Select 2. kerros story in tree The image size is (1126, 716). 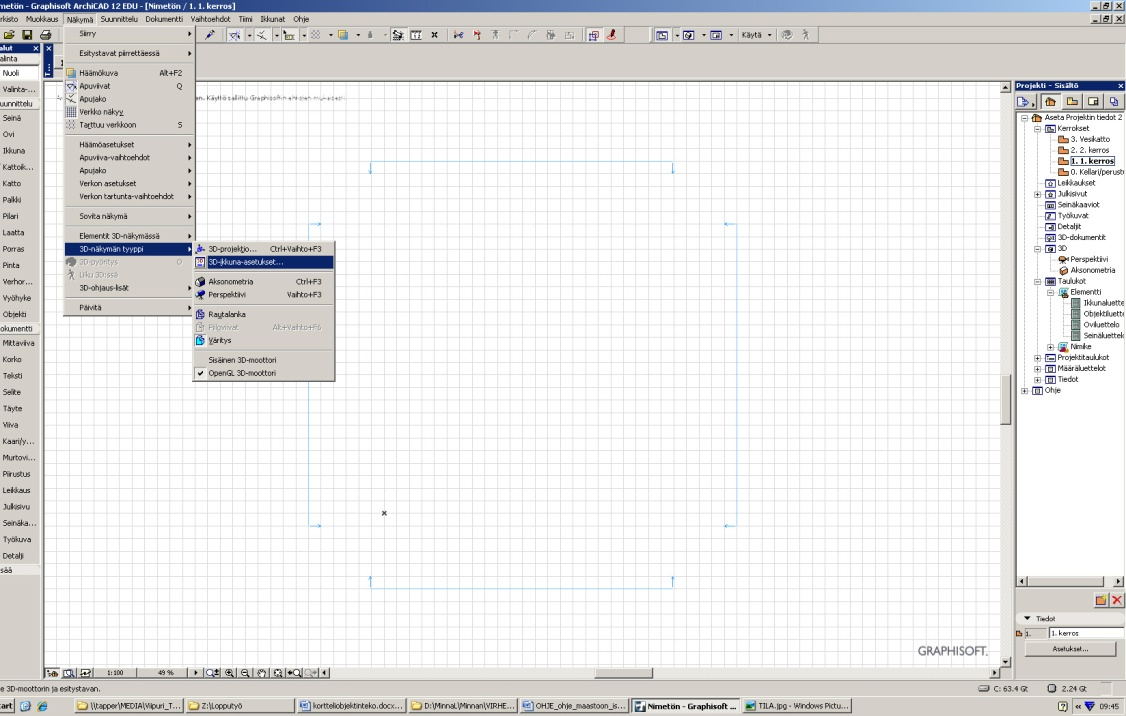[1089, 150]
